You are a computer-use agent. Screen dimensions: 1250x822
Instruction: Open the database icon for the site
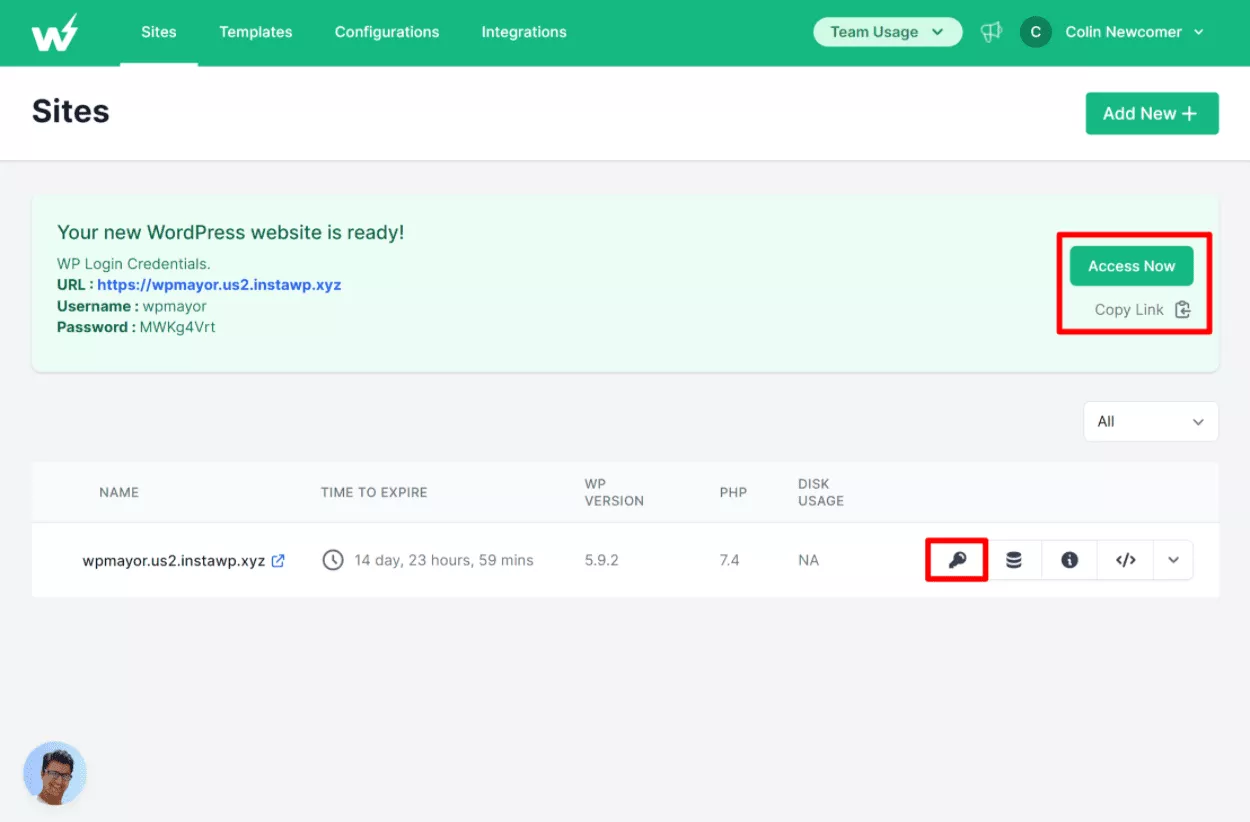1014,560
